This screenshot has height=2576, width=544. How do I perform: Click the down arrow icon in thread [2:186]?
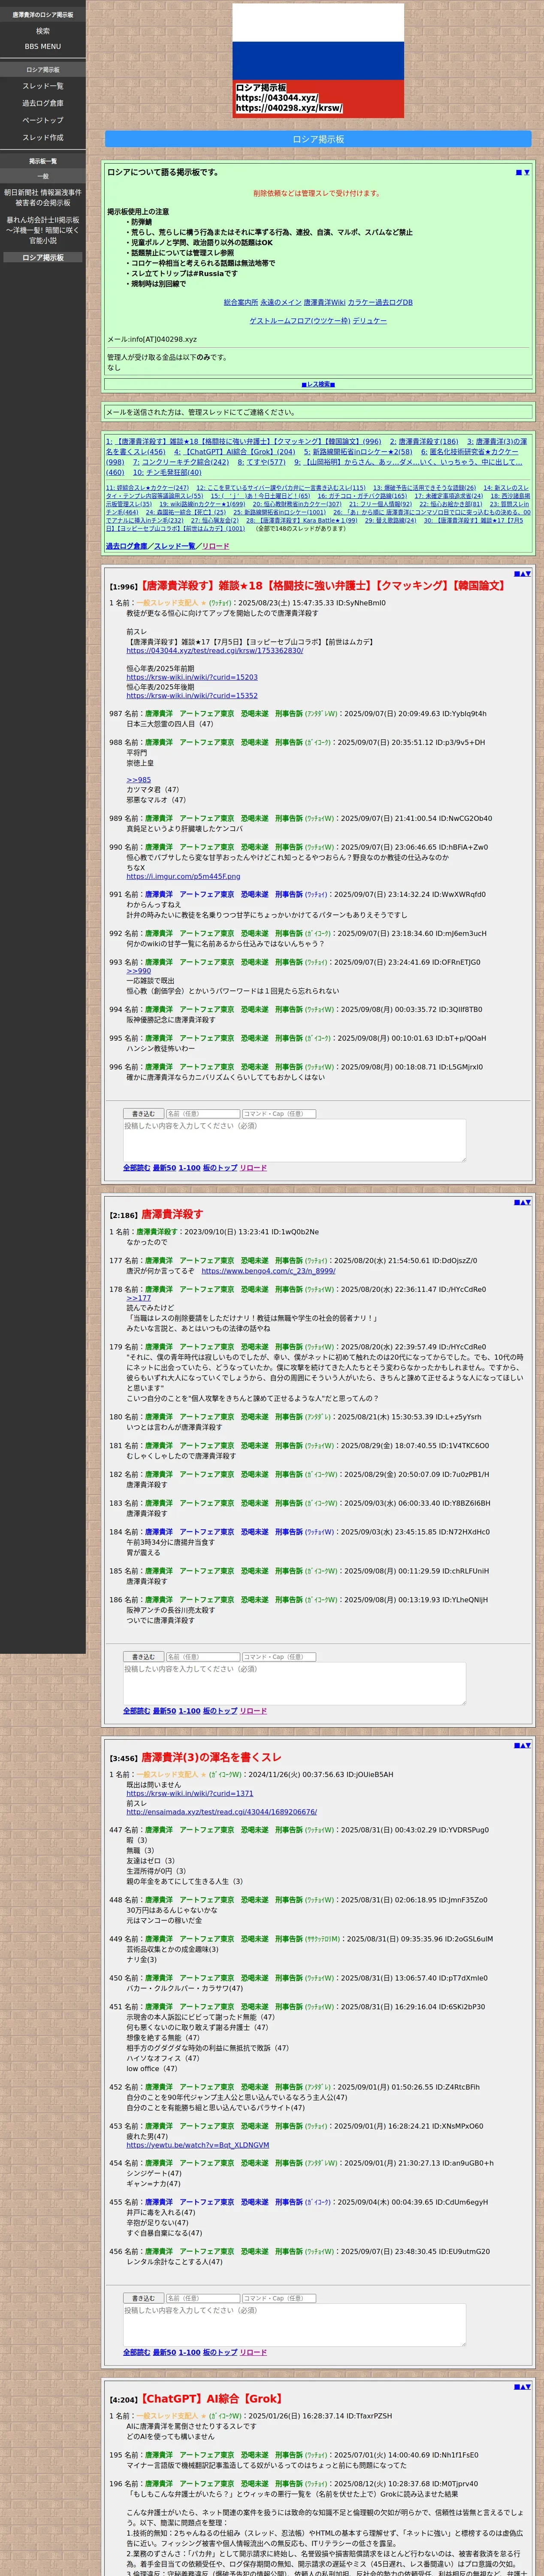point(528,1203)
